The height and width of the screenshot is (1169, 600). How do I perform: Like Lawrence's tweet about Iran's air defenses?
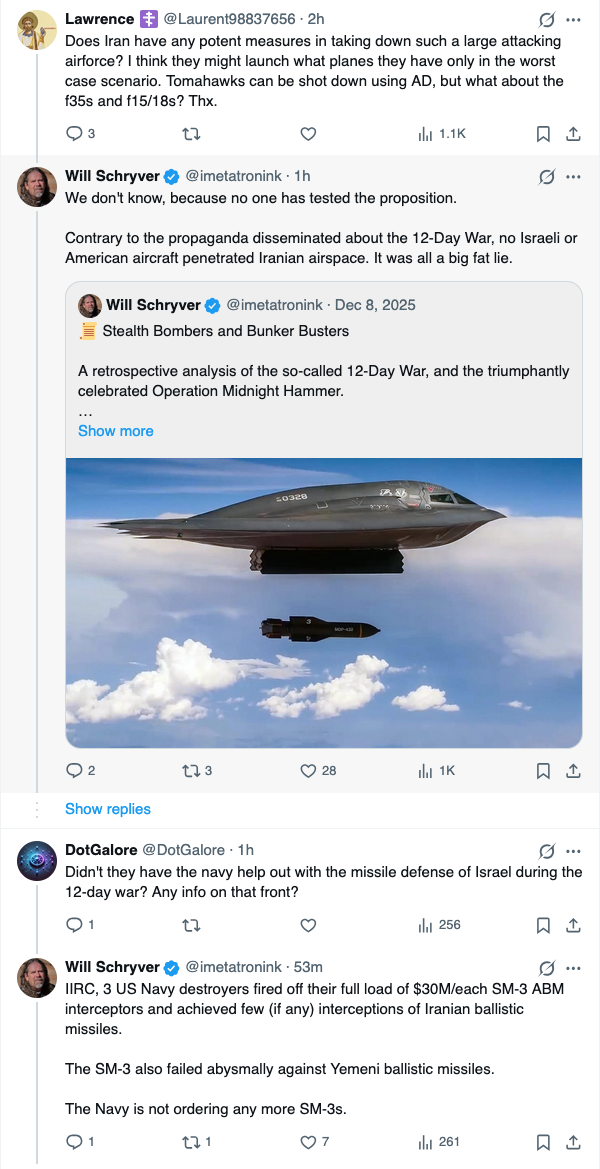click(308, 133)
